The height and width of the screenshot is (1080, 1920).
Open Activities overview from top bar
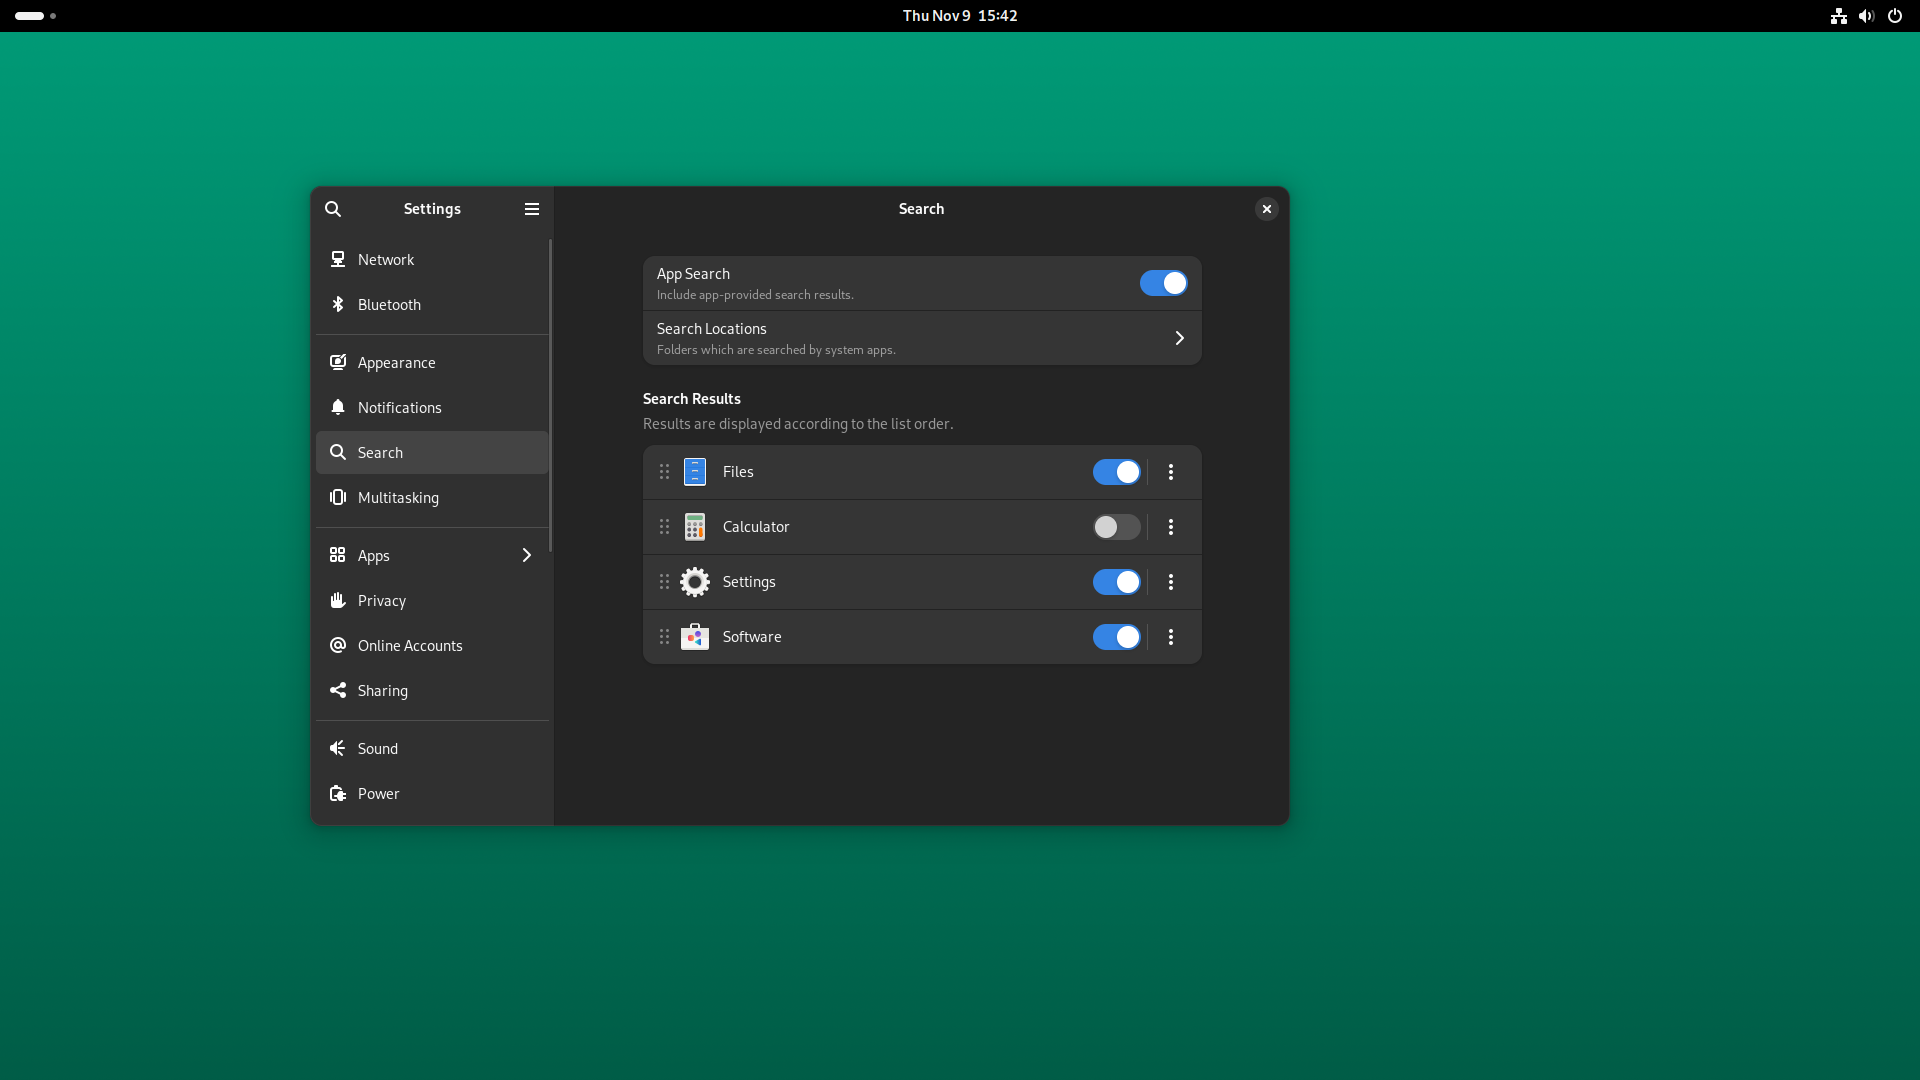(36, 16)
